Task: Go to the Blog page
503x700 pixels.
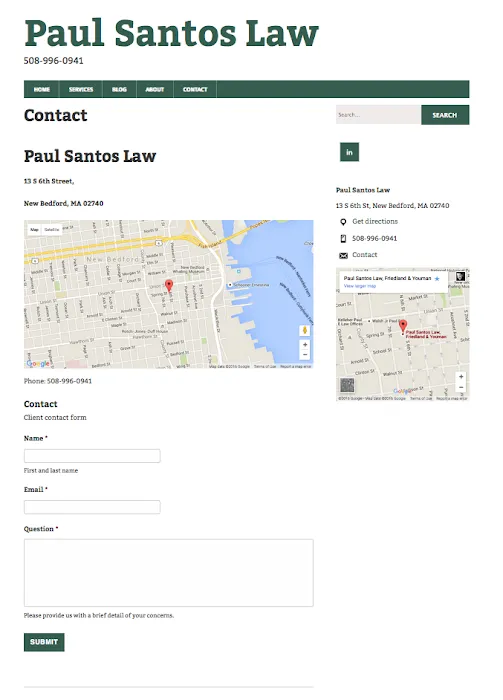Action: coord(119,89)
